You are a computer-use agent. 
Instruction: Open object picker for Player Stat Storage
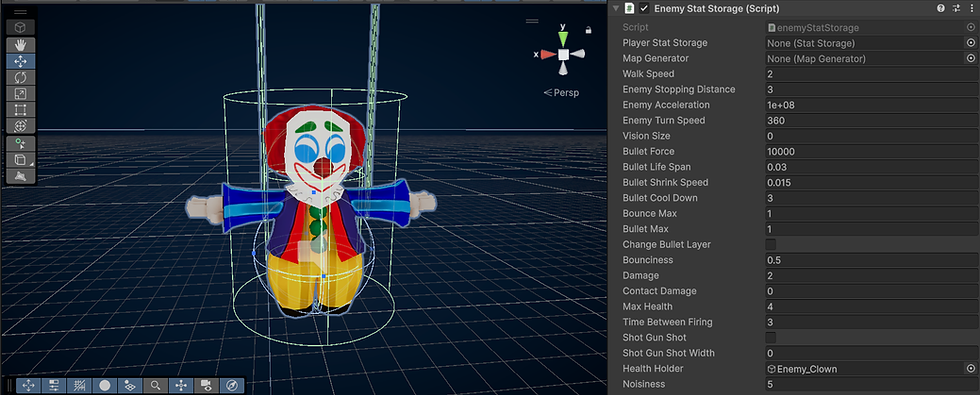coord(971,42)
